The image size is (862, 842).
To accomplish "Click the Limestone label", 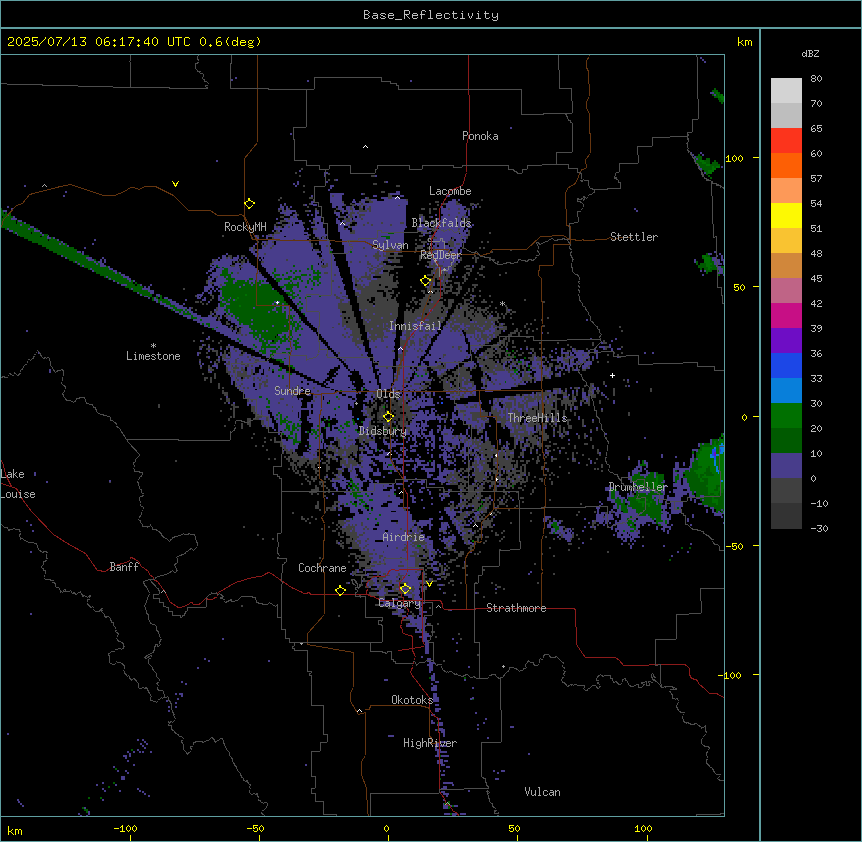I will coord(153,356).
